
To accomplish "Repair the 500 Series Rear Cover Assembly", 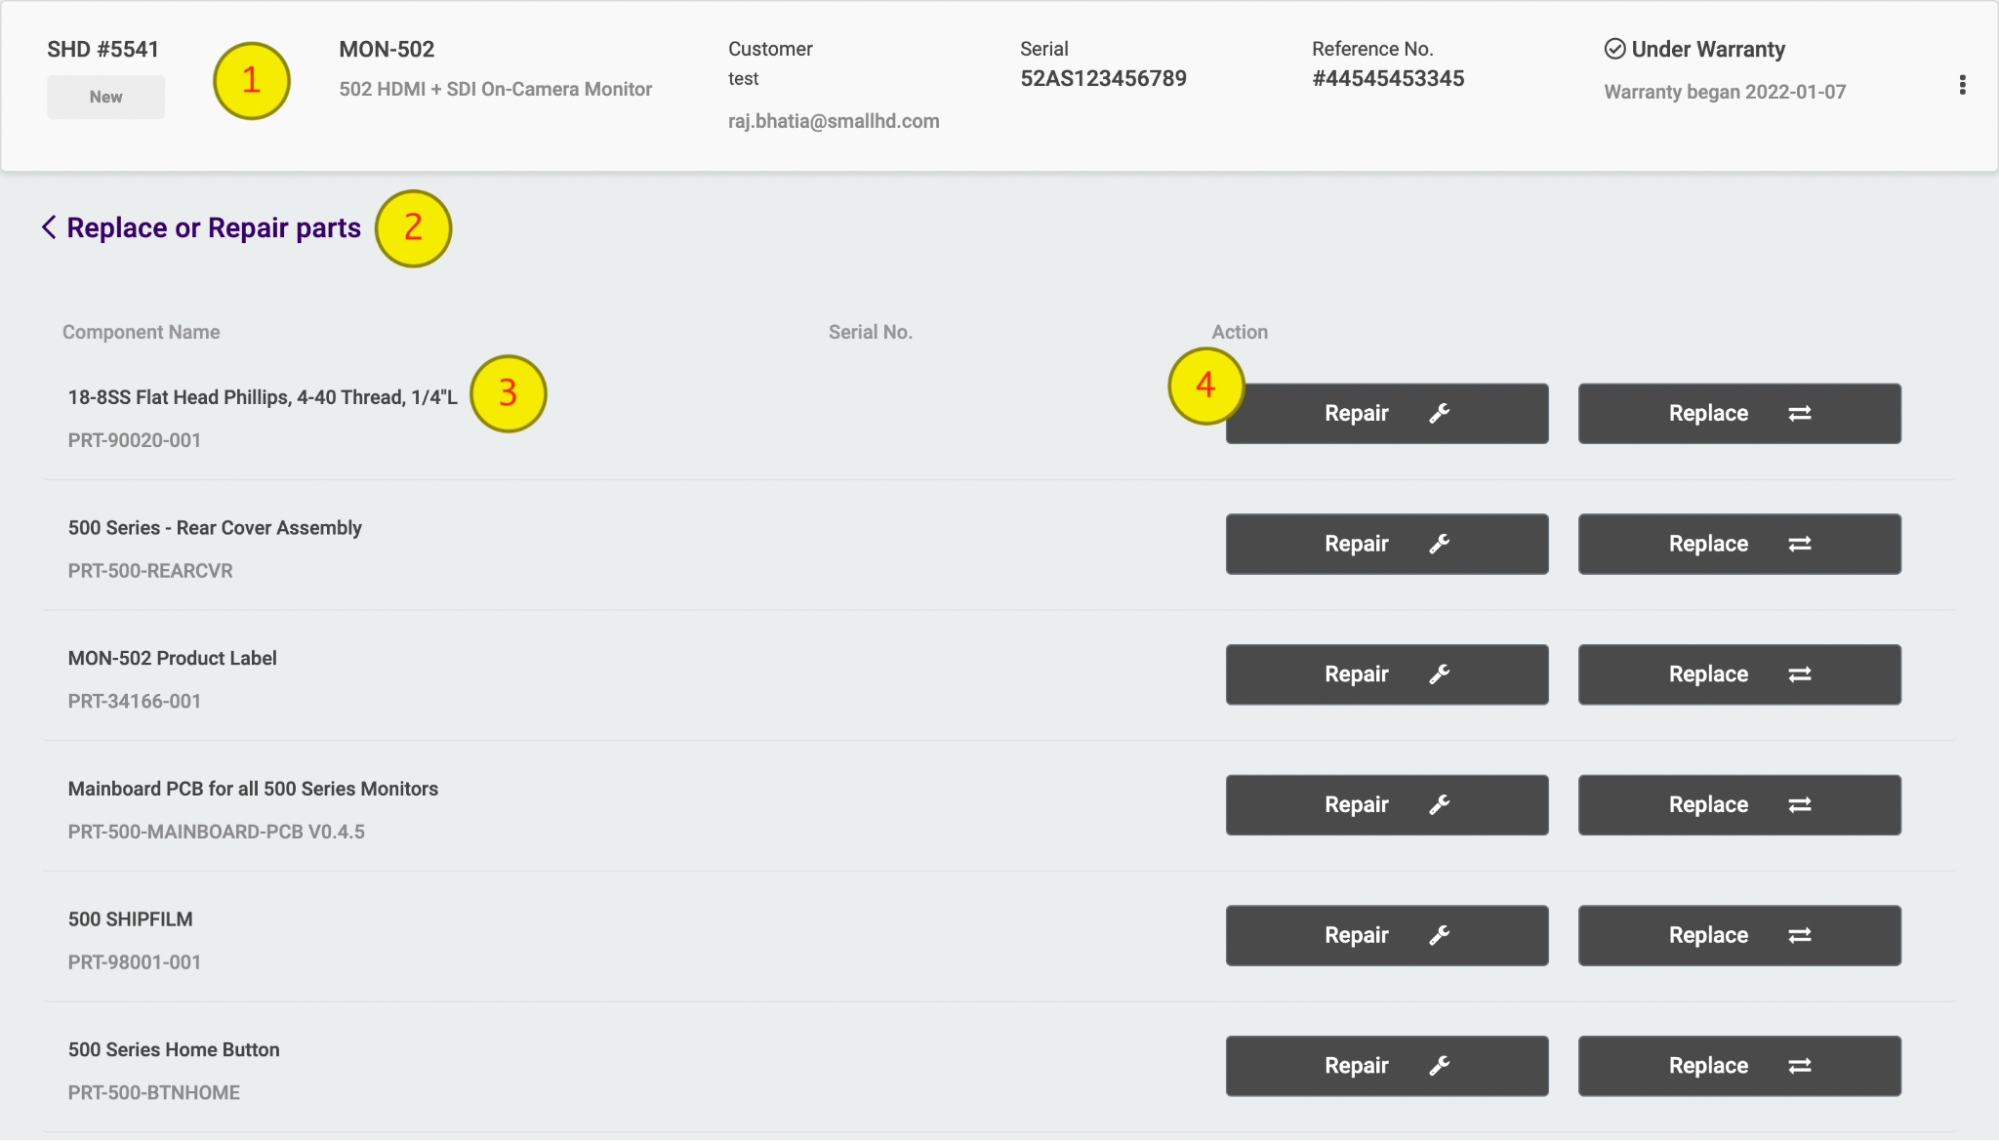I will pyautogui.click(x=1386, y=544).
